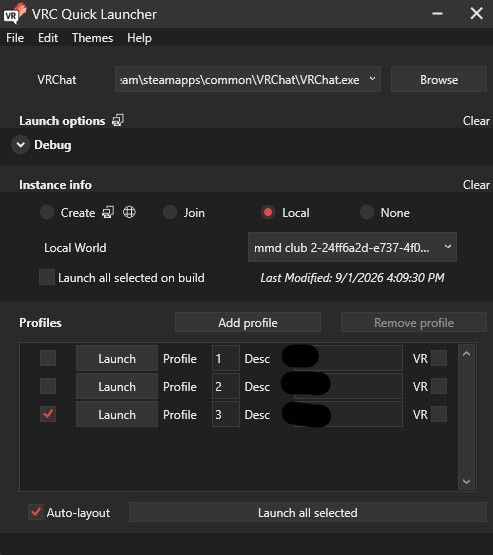Click the copy icon next to Create
Viewport: 493px width, 555px height.
click(108, 212)
